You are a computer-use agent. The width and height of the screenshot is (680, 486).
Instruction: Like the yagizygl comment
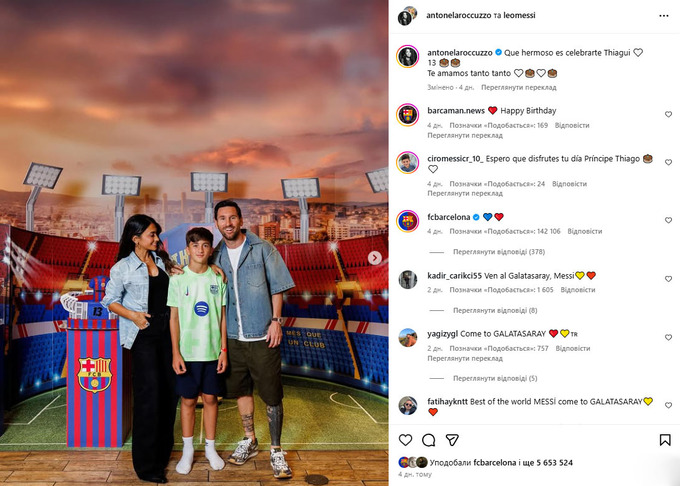click(668, 337)
